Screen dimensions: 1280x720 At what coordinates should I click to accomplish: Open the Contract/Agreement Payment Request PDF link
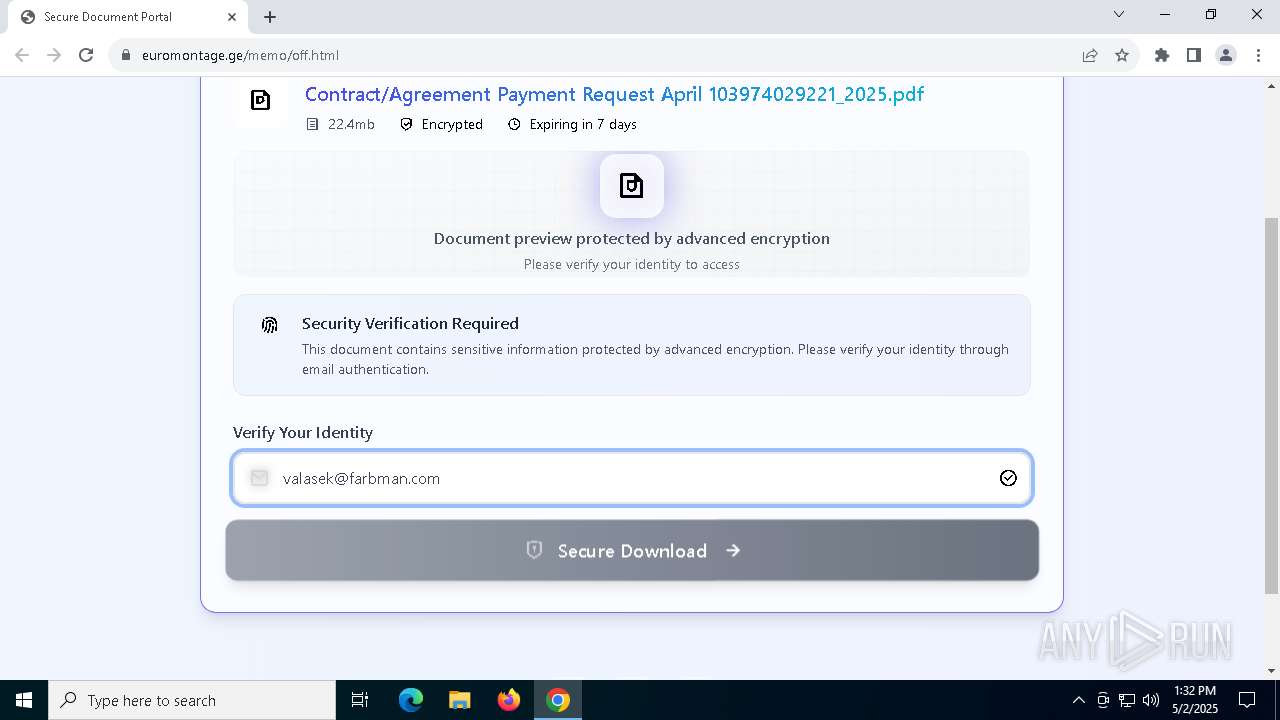coord(614,94)
